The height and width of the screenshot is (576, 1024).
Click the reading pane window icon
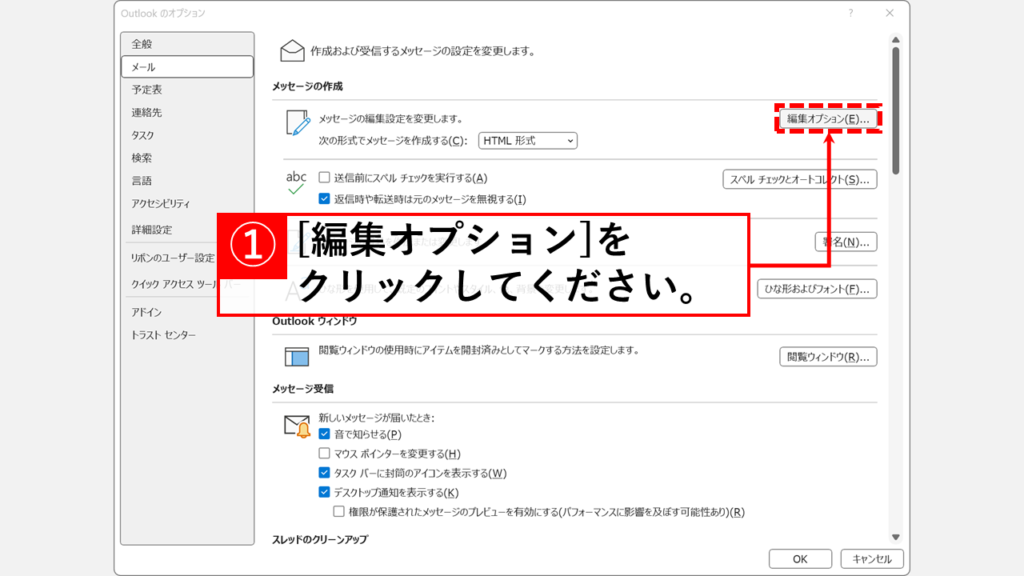[x=296, y=357]
